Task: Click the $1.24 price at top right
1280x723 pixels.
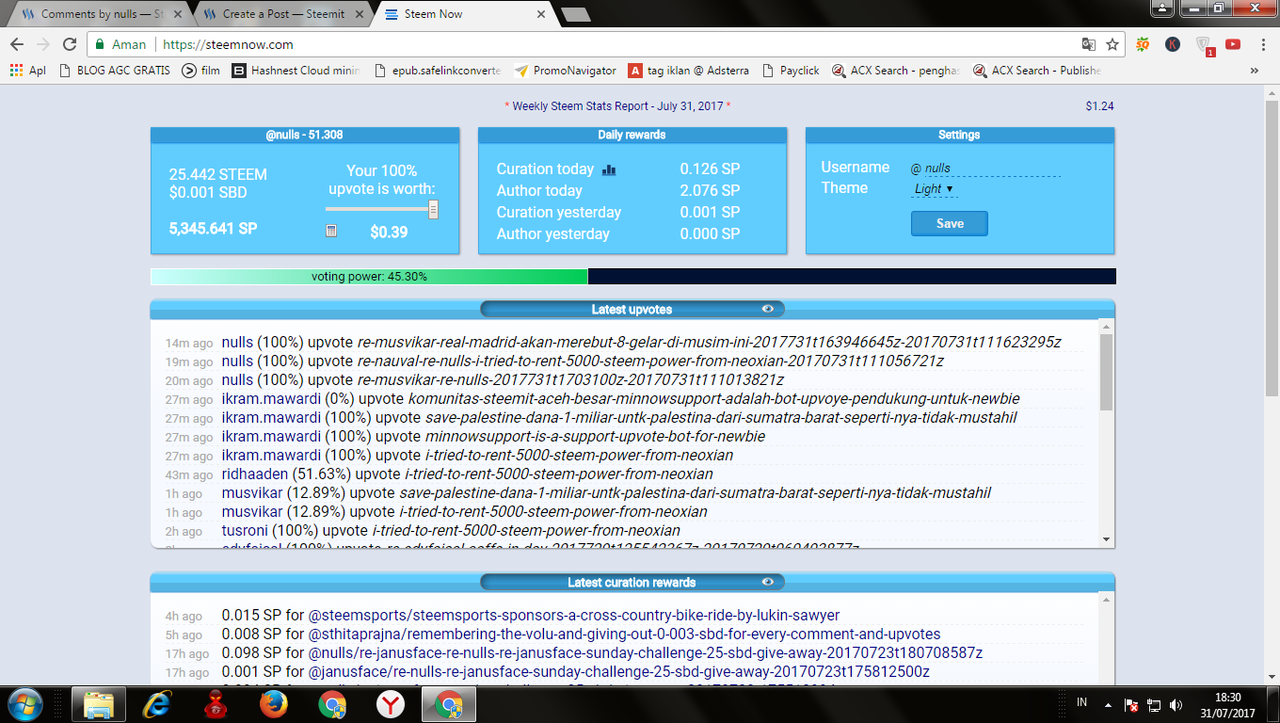Action: [x=1099, y=106]
